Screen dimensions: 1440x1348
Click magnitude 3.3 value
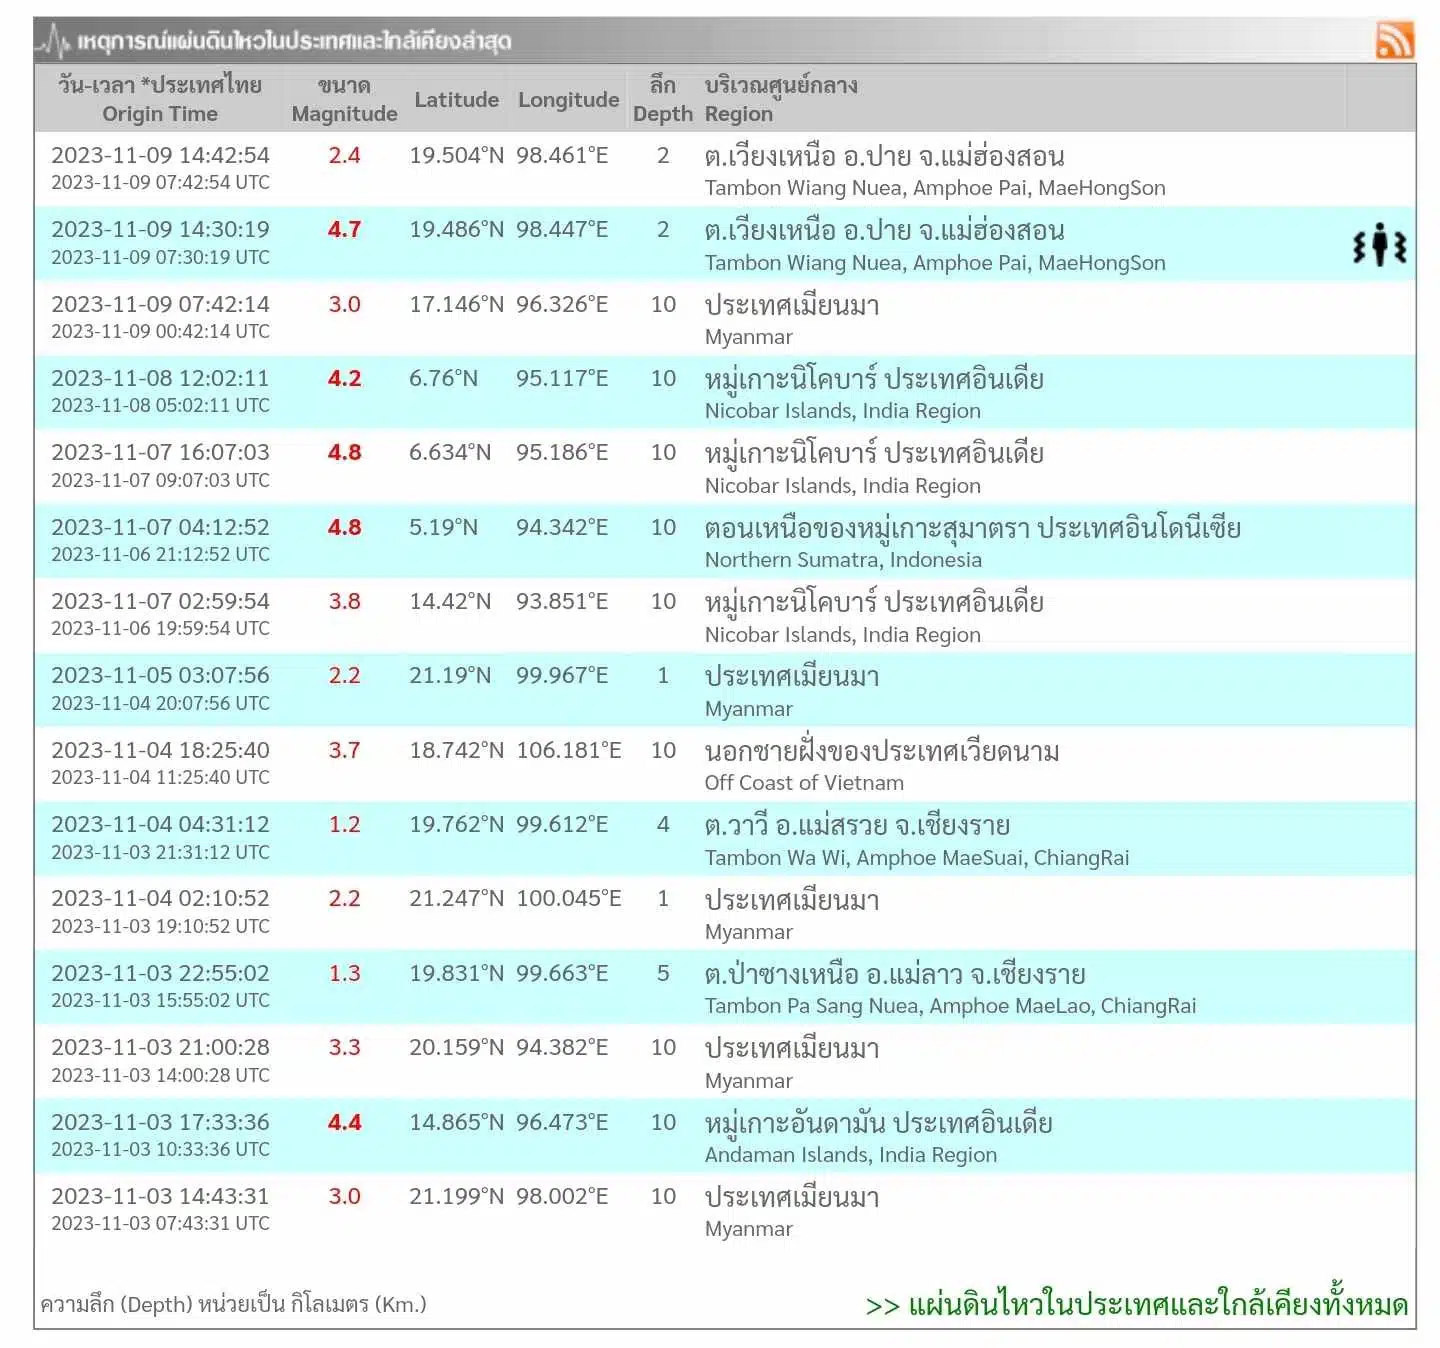tap(344, 1047)
